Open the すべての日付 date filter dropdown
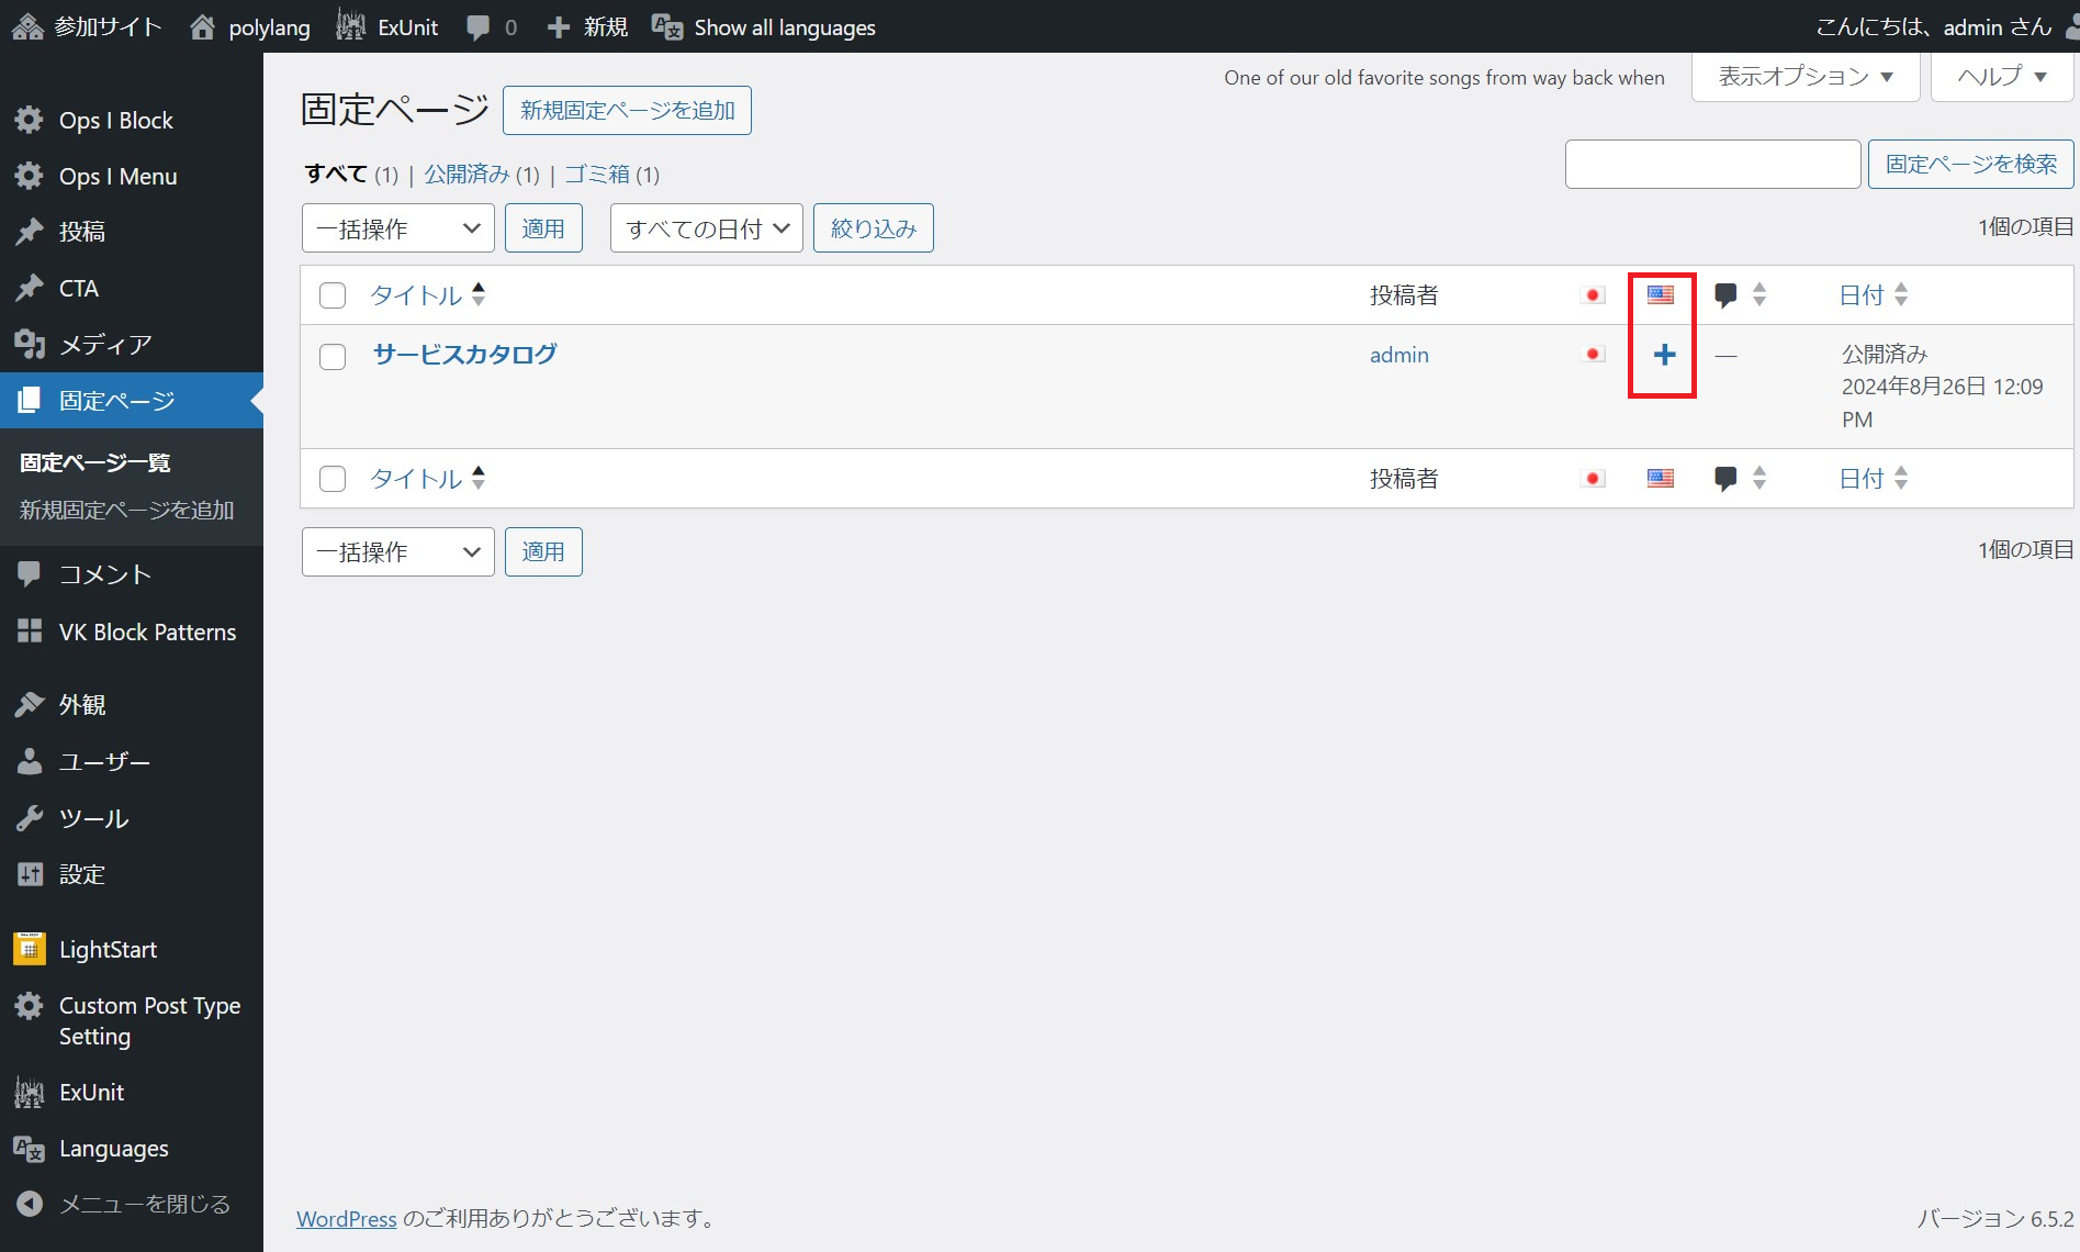 pyautogui.click(x=706, y=228)
